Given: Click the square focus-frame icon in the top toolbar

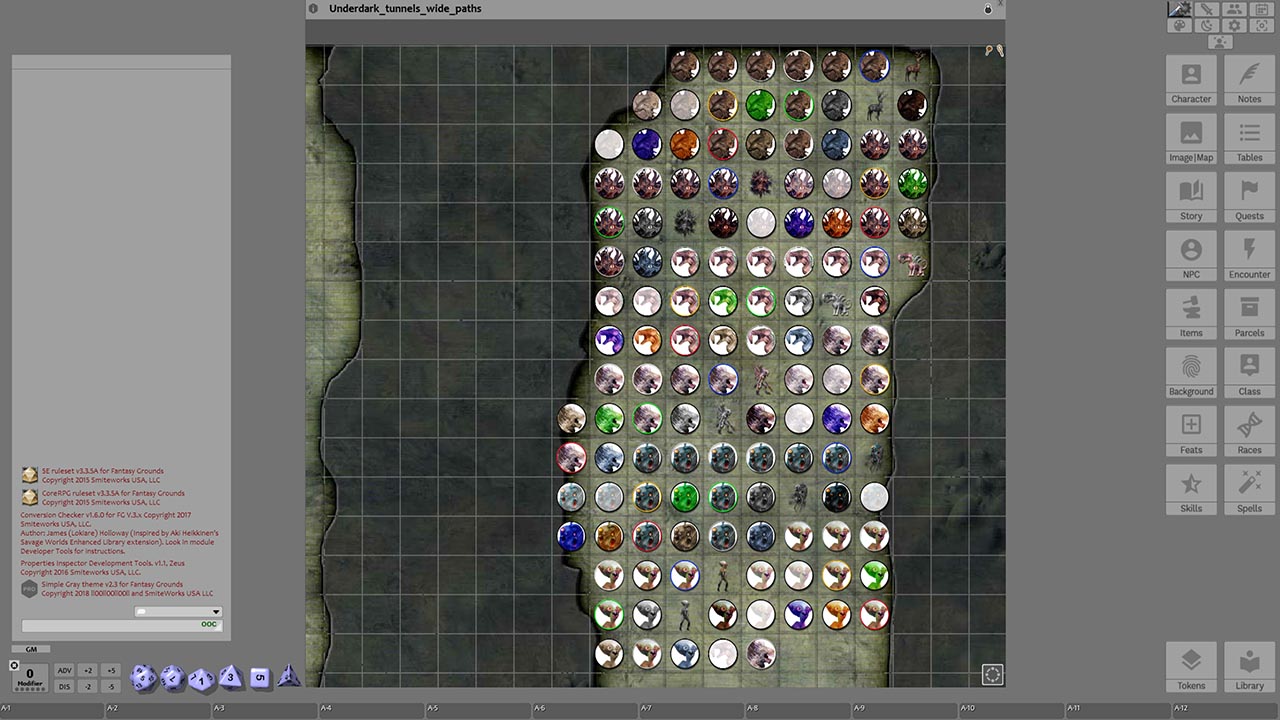Looking at the screenshot, I should [1262, 25].
